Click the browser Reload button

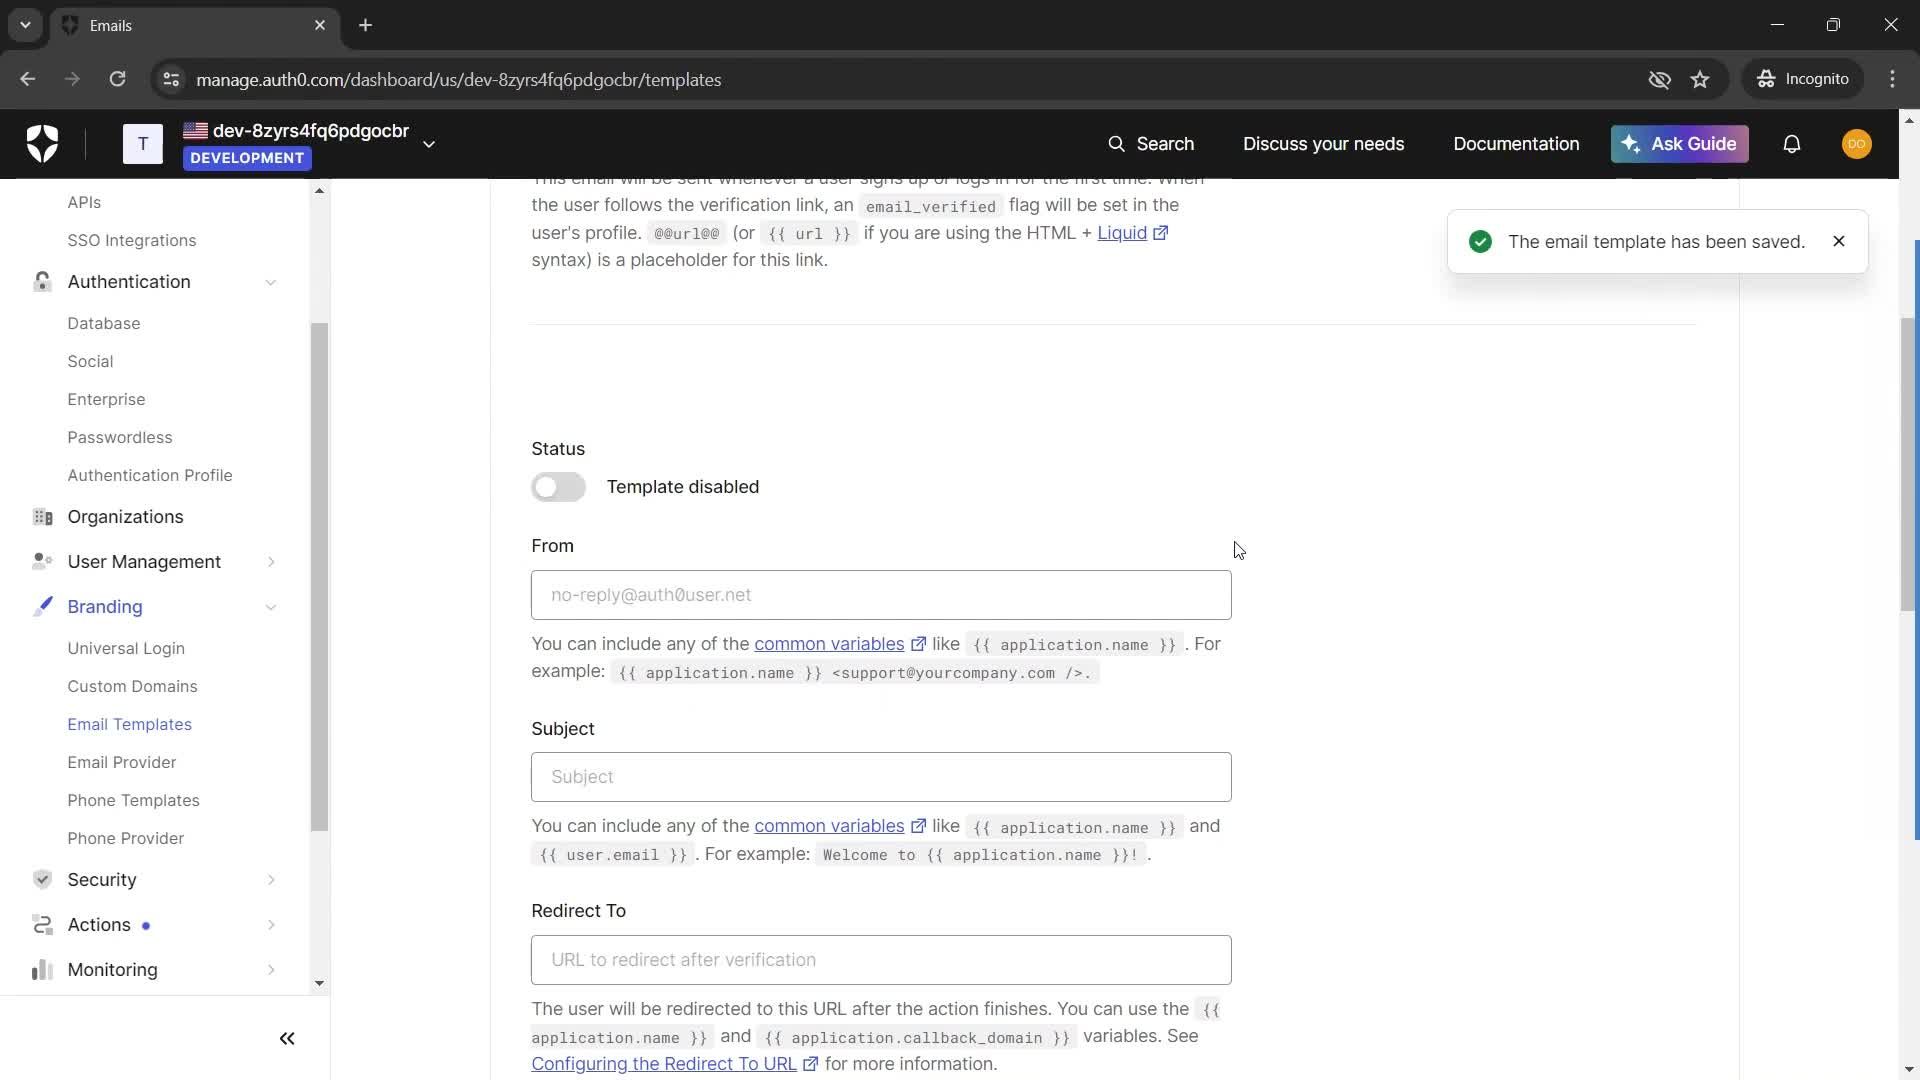(x=117, y=79)
